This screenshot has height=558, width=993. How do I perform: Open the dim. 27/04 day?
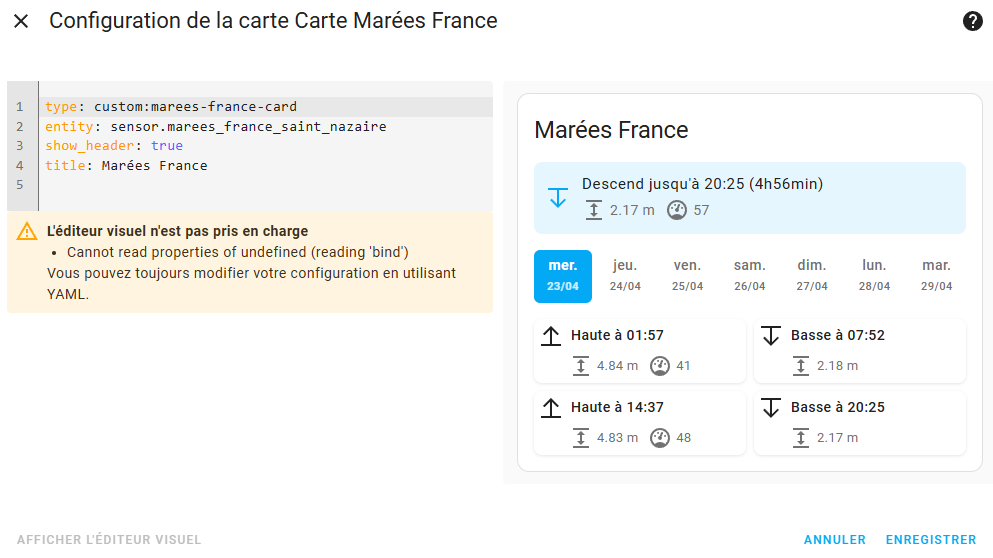click(812, 276)
